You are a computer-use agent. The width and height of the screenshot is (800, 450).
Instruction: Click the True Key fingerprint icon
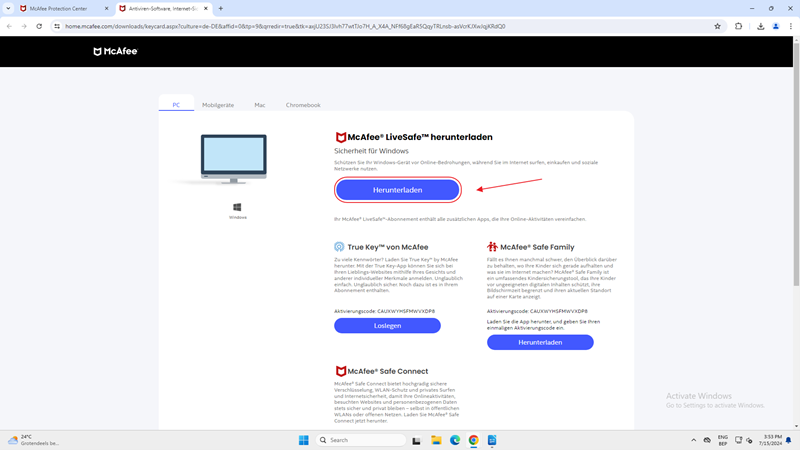(339, 247)
